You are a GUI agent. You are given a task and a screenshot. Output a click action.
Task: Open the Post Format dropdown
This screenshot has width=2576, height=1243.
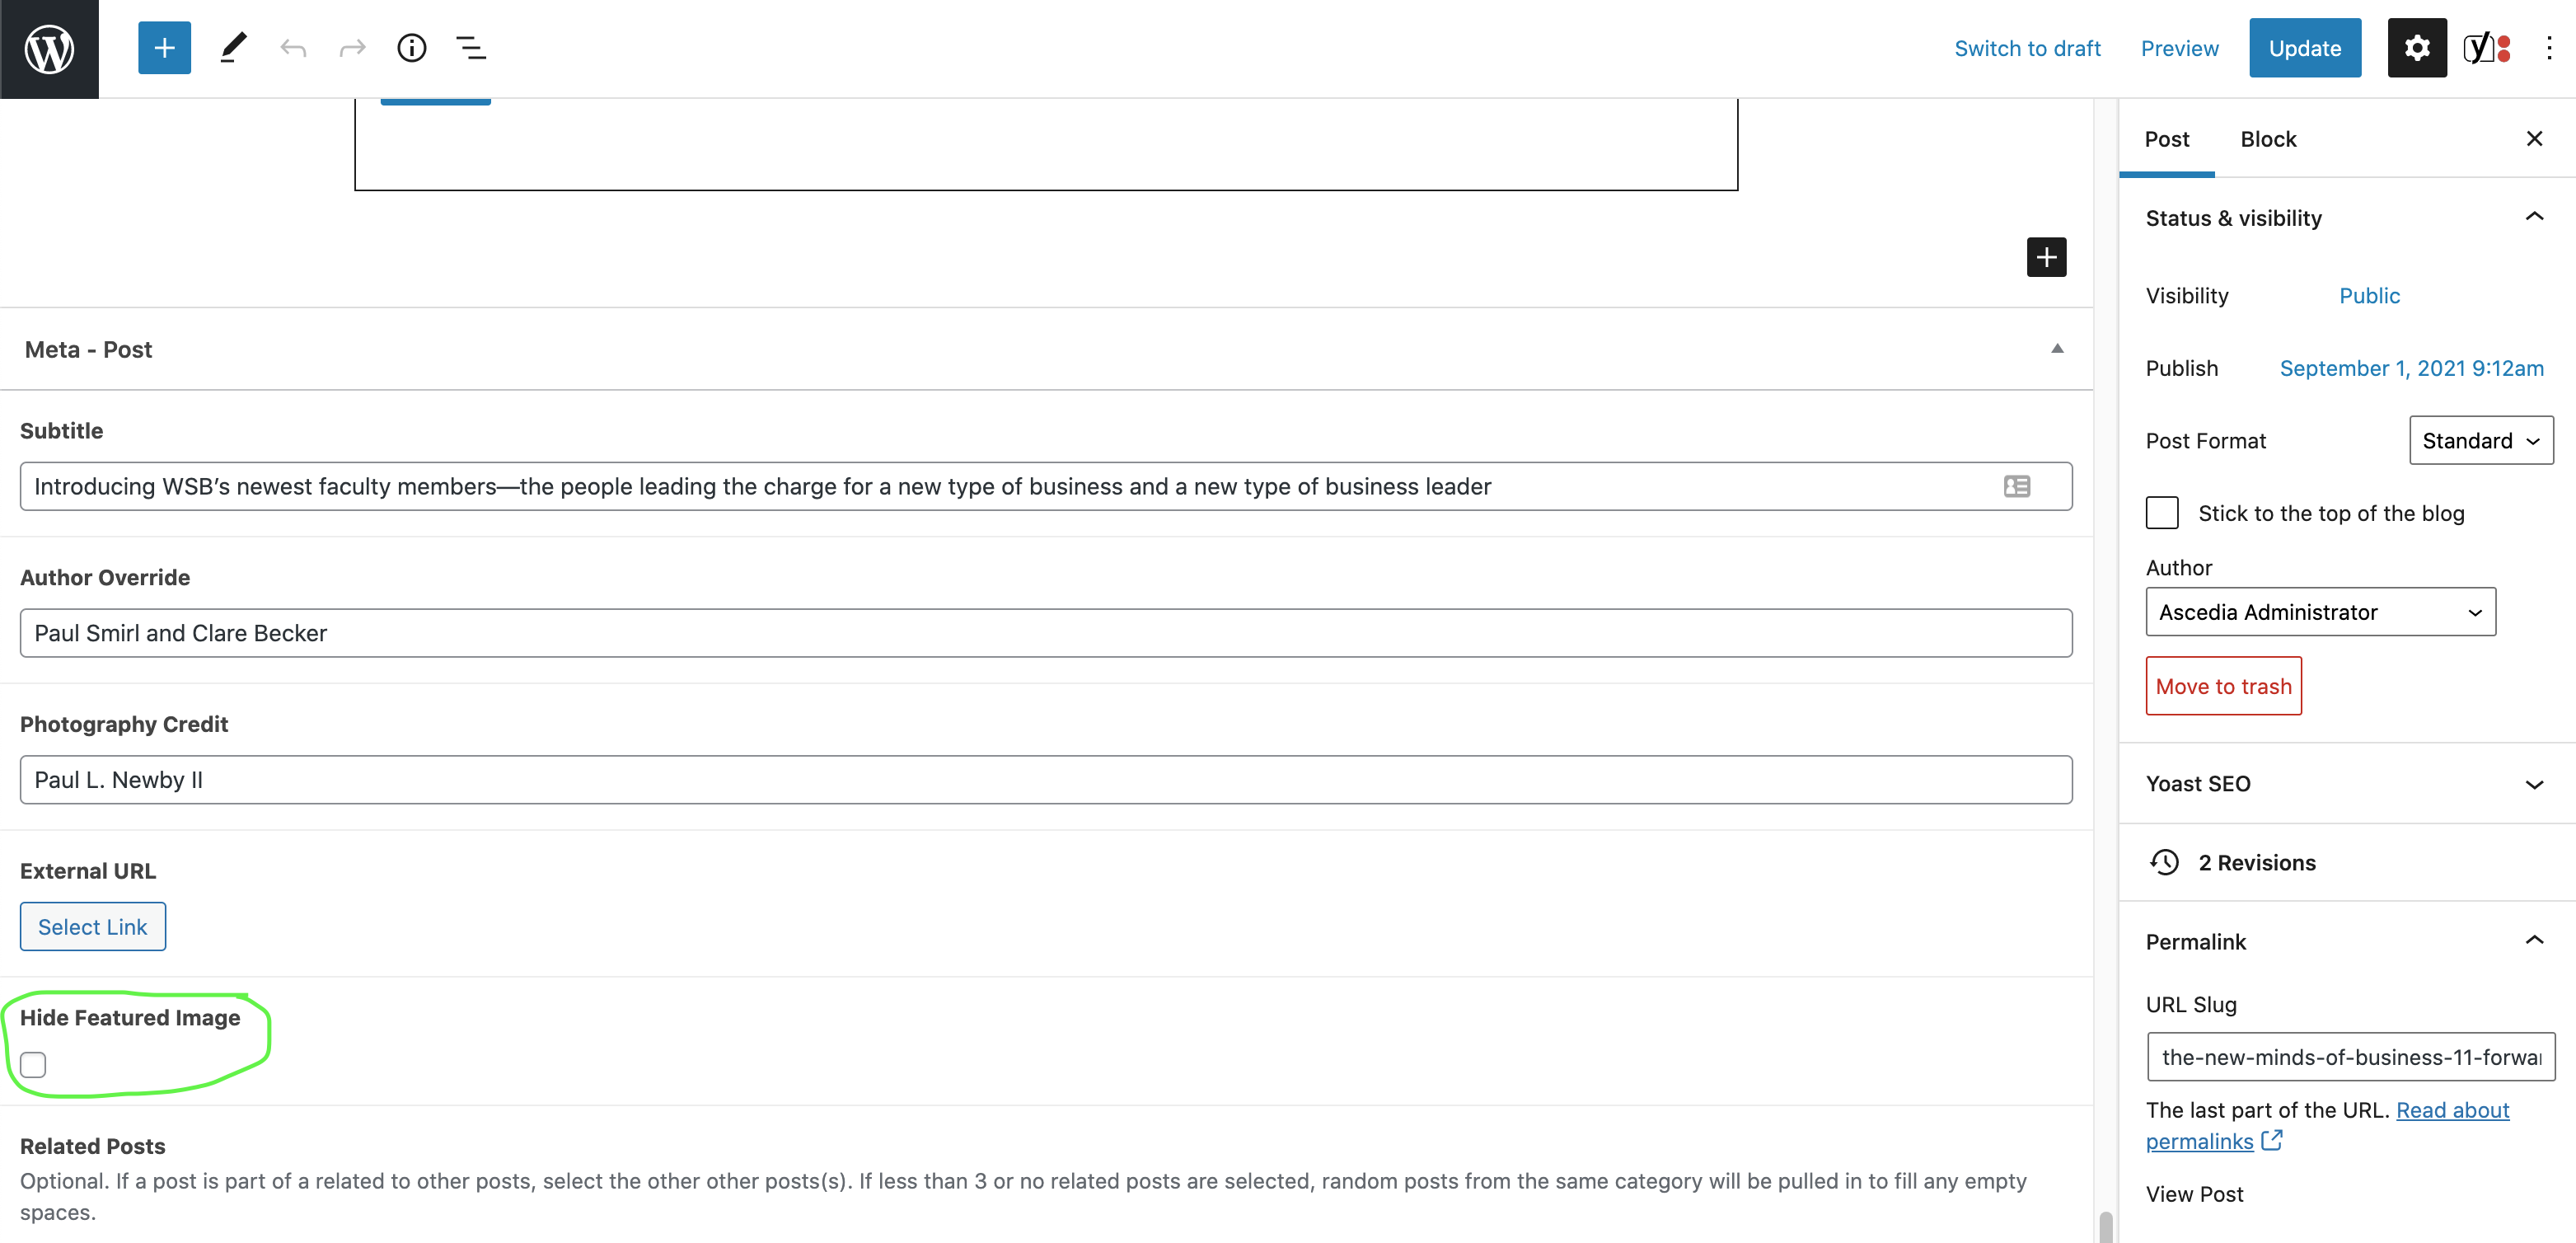pyautogui.click(x=2480, y=441)
